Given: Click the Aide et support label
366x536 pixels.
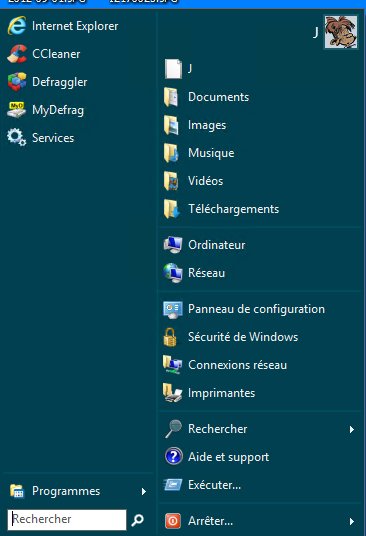Looking at the screenshot, I should coord(229,457).
